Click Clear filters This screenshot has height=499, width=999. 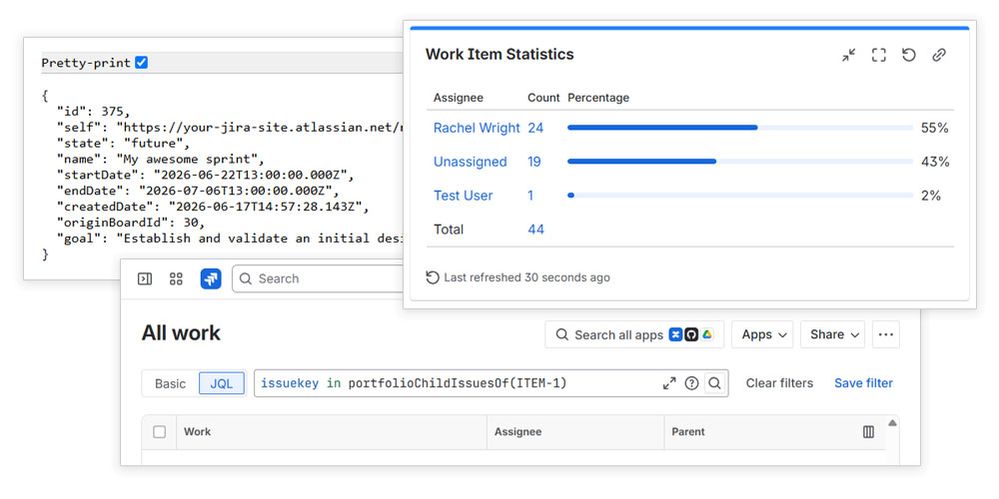(779, 383)
